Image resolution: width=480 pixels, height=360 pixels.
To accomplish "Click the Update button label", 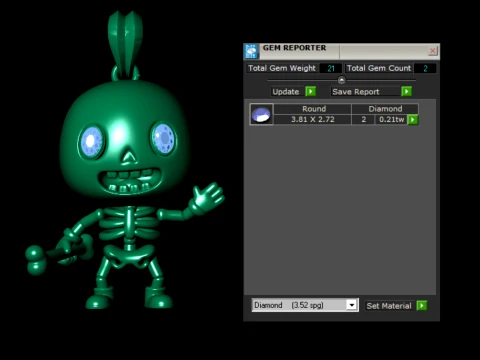I will coord(286,92).
